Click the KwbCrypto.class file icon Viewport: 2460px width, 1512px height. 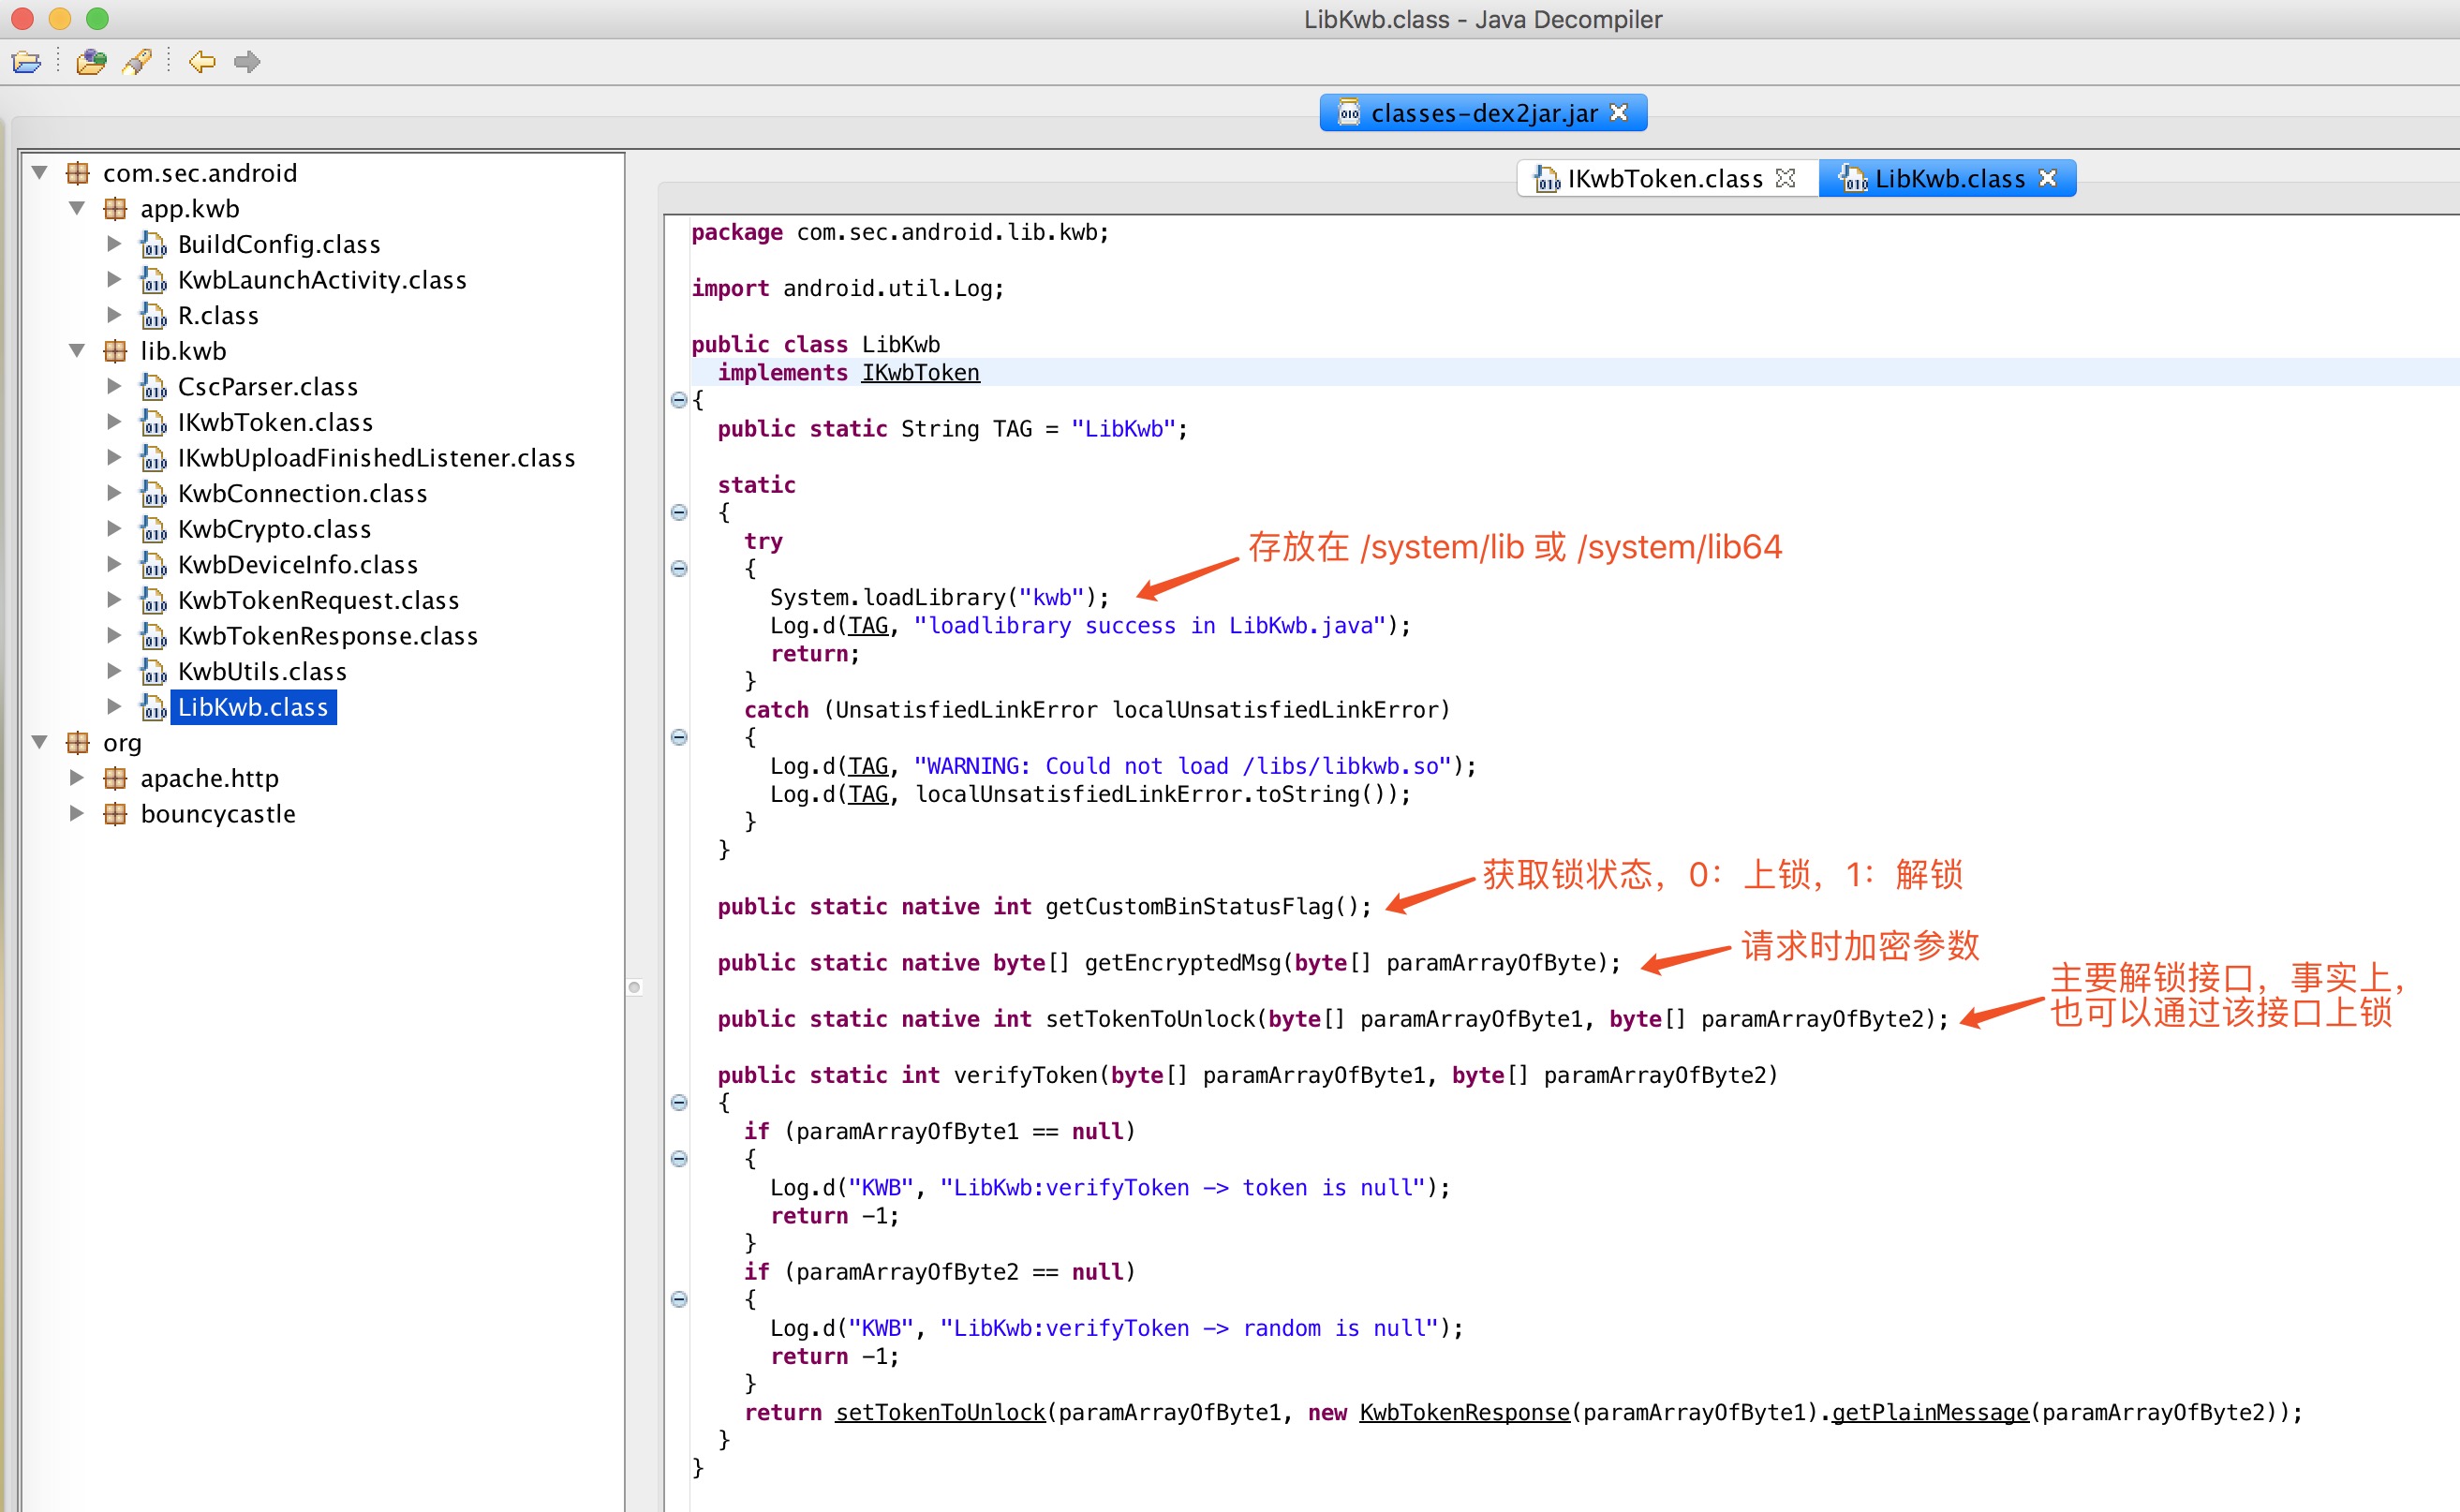pos(153,529)
